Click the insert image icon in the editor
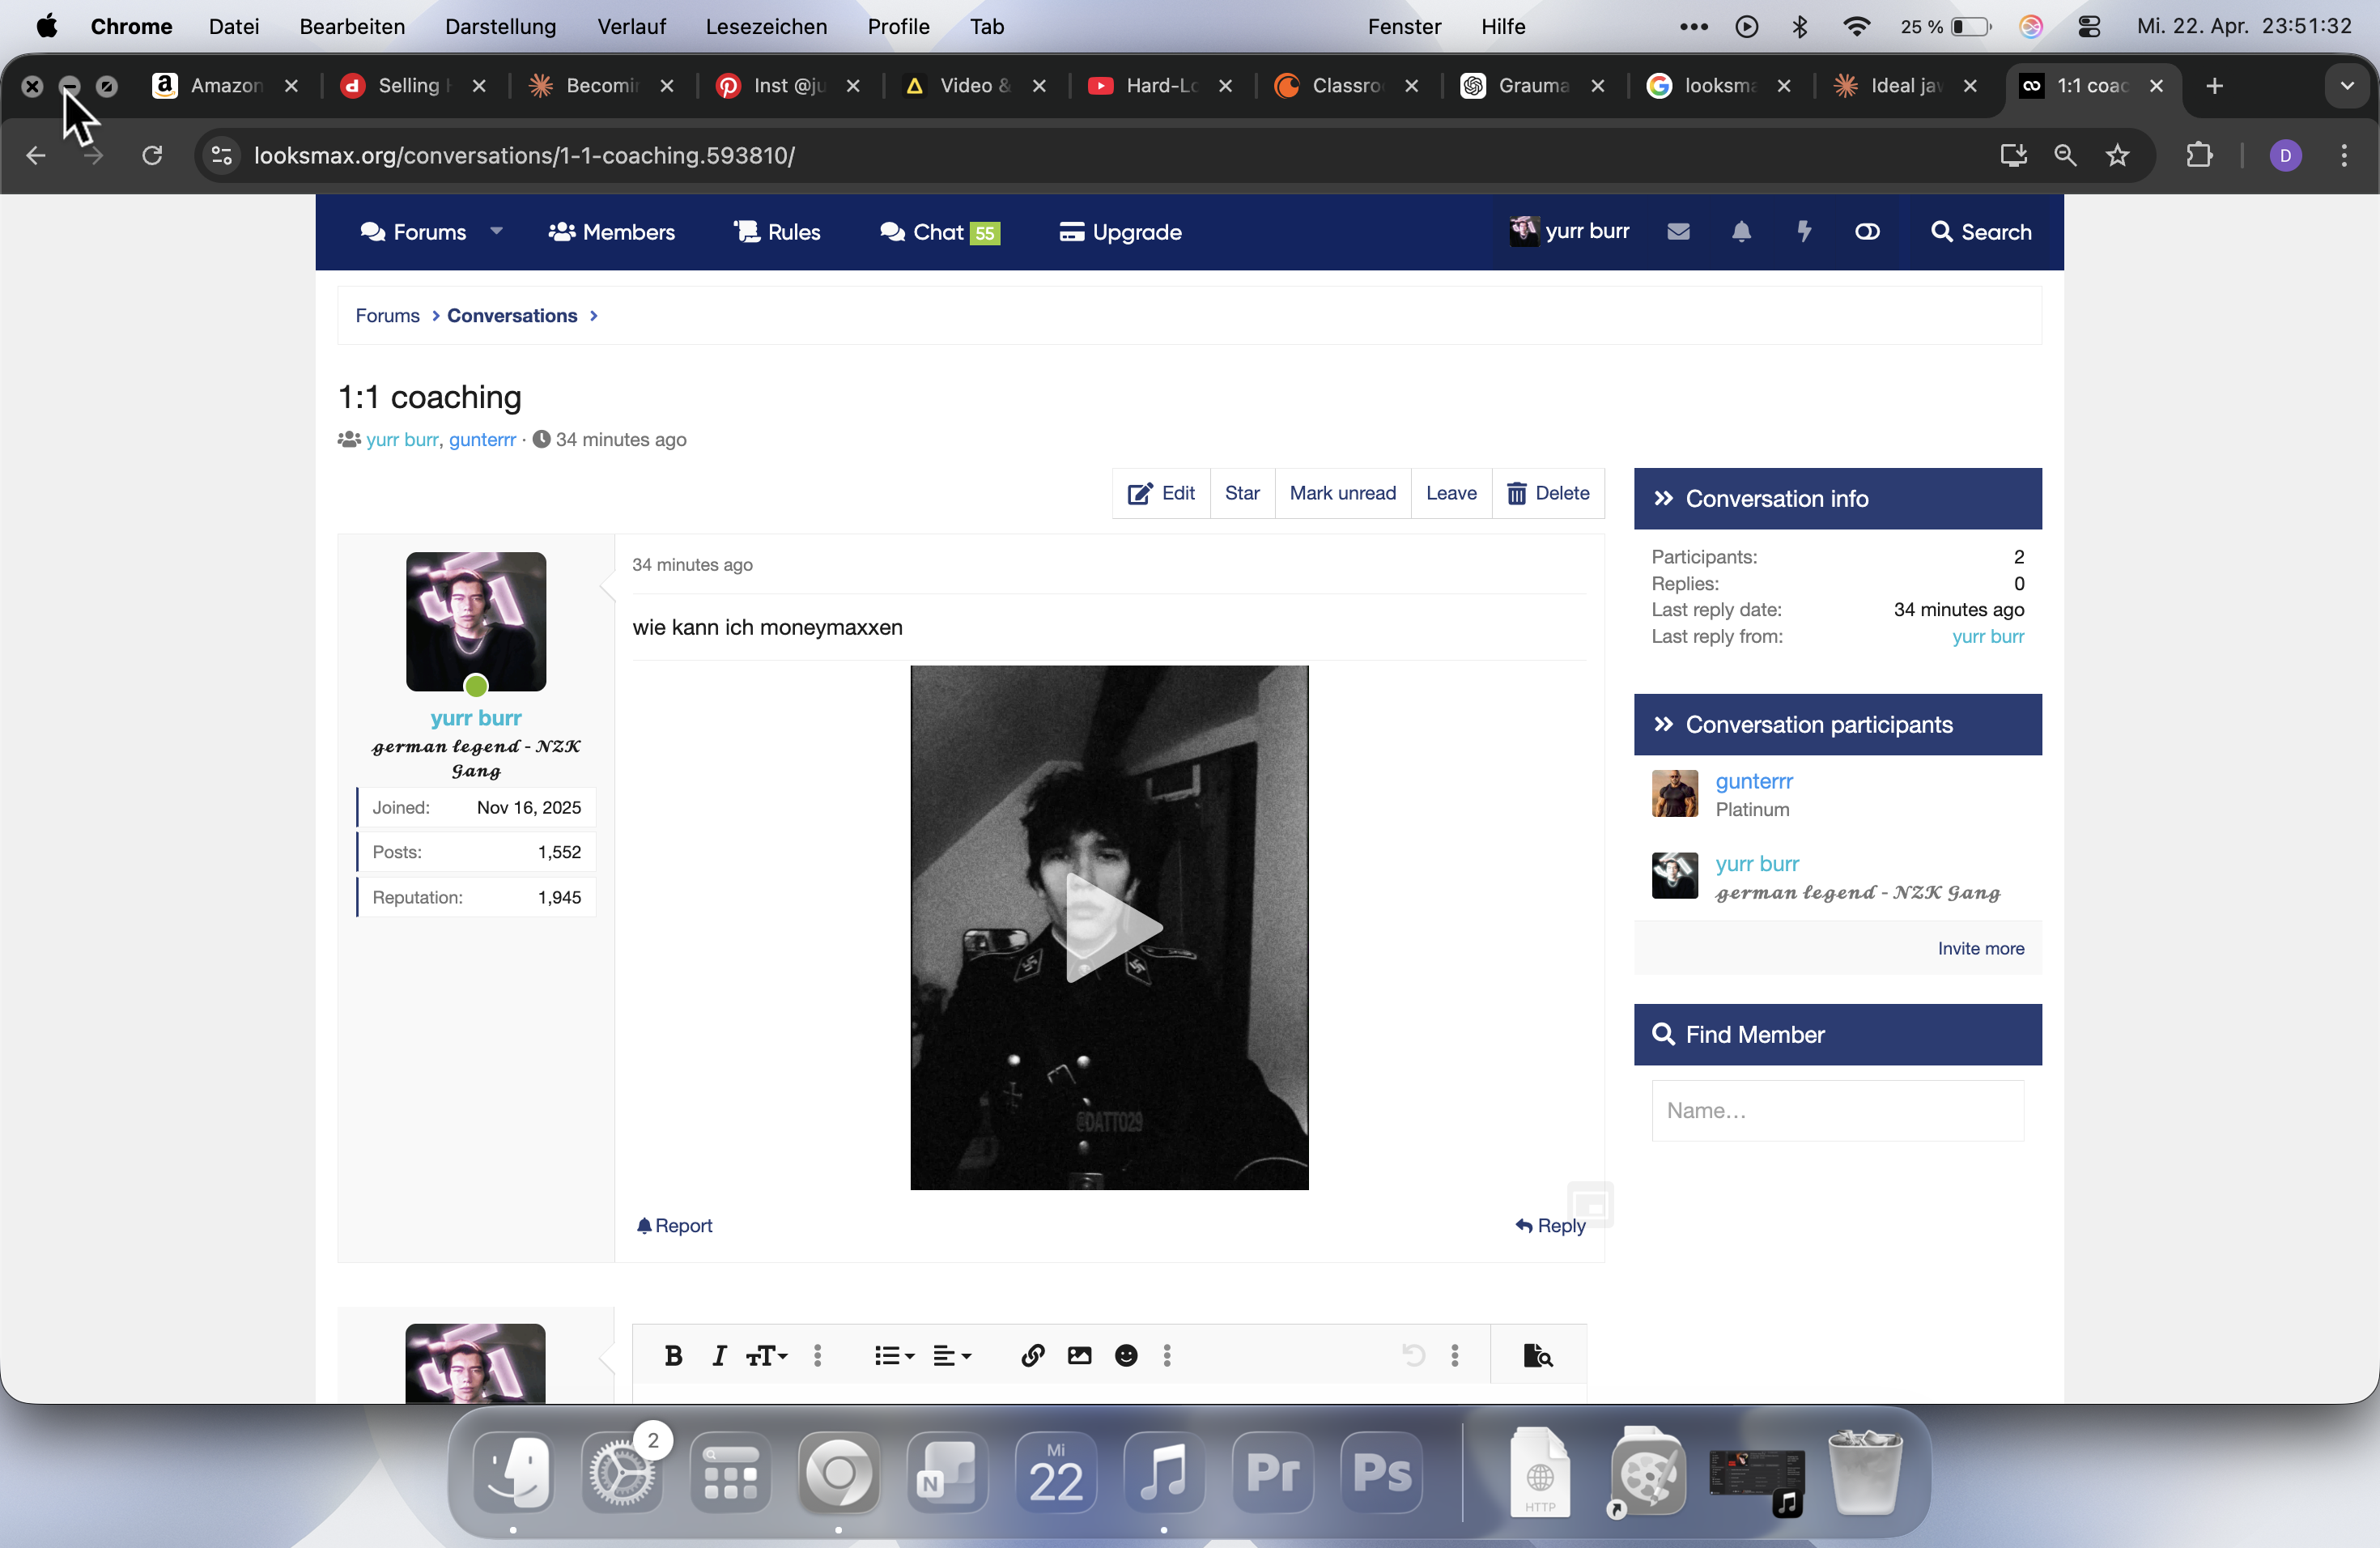Image resolution: width=2380 pixels, height=1548 pixels. [x=1079, y=1356]
